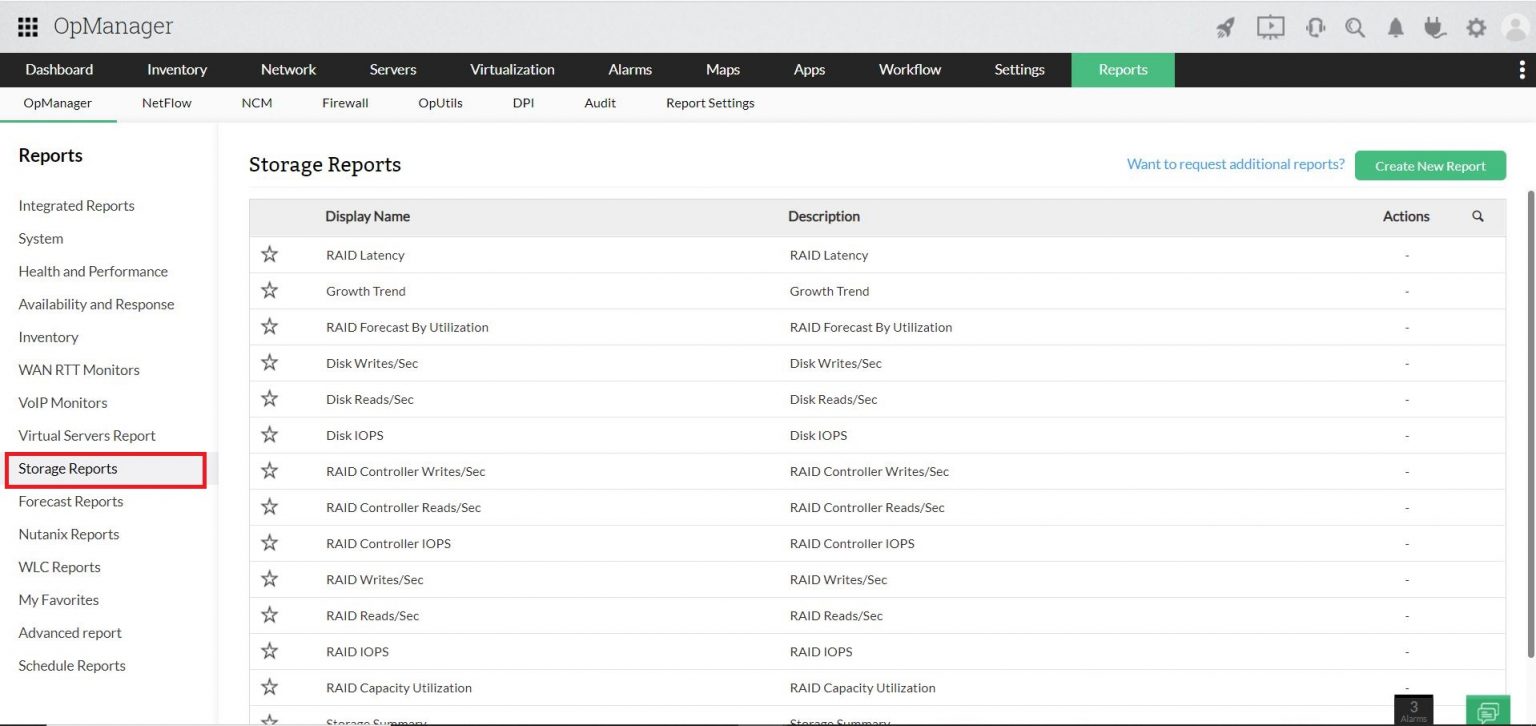Open the 3 Alarms popup panel
Image resolution: width=1536 pixels, height=726 pixels.
point(1413,710)
